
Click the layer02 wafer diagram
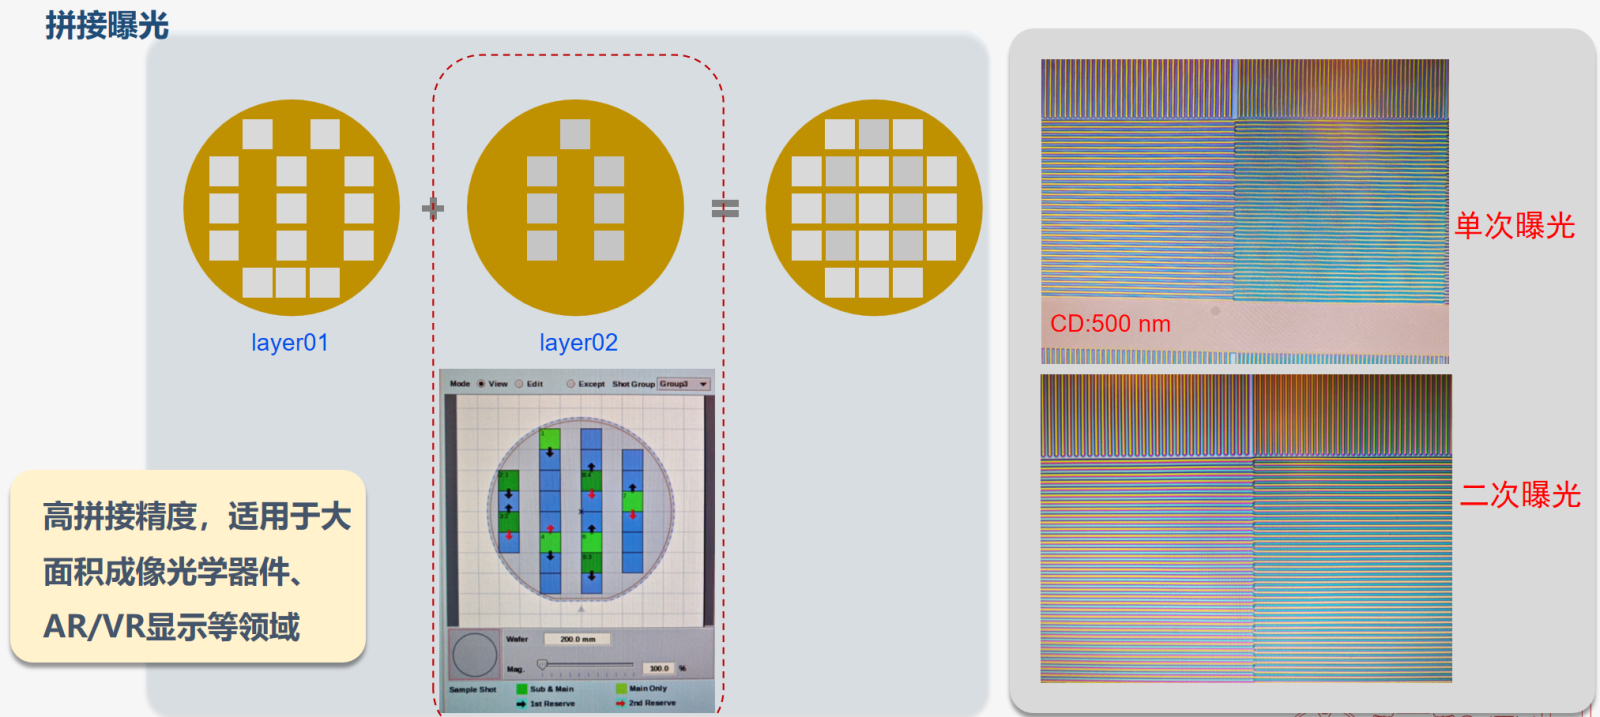click(575, 208)
